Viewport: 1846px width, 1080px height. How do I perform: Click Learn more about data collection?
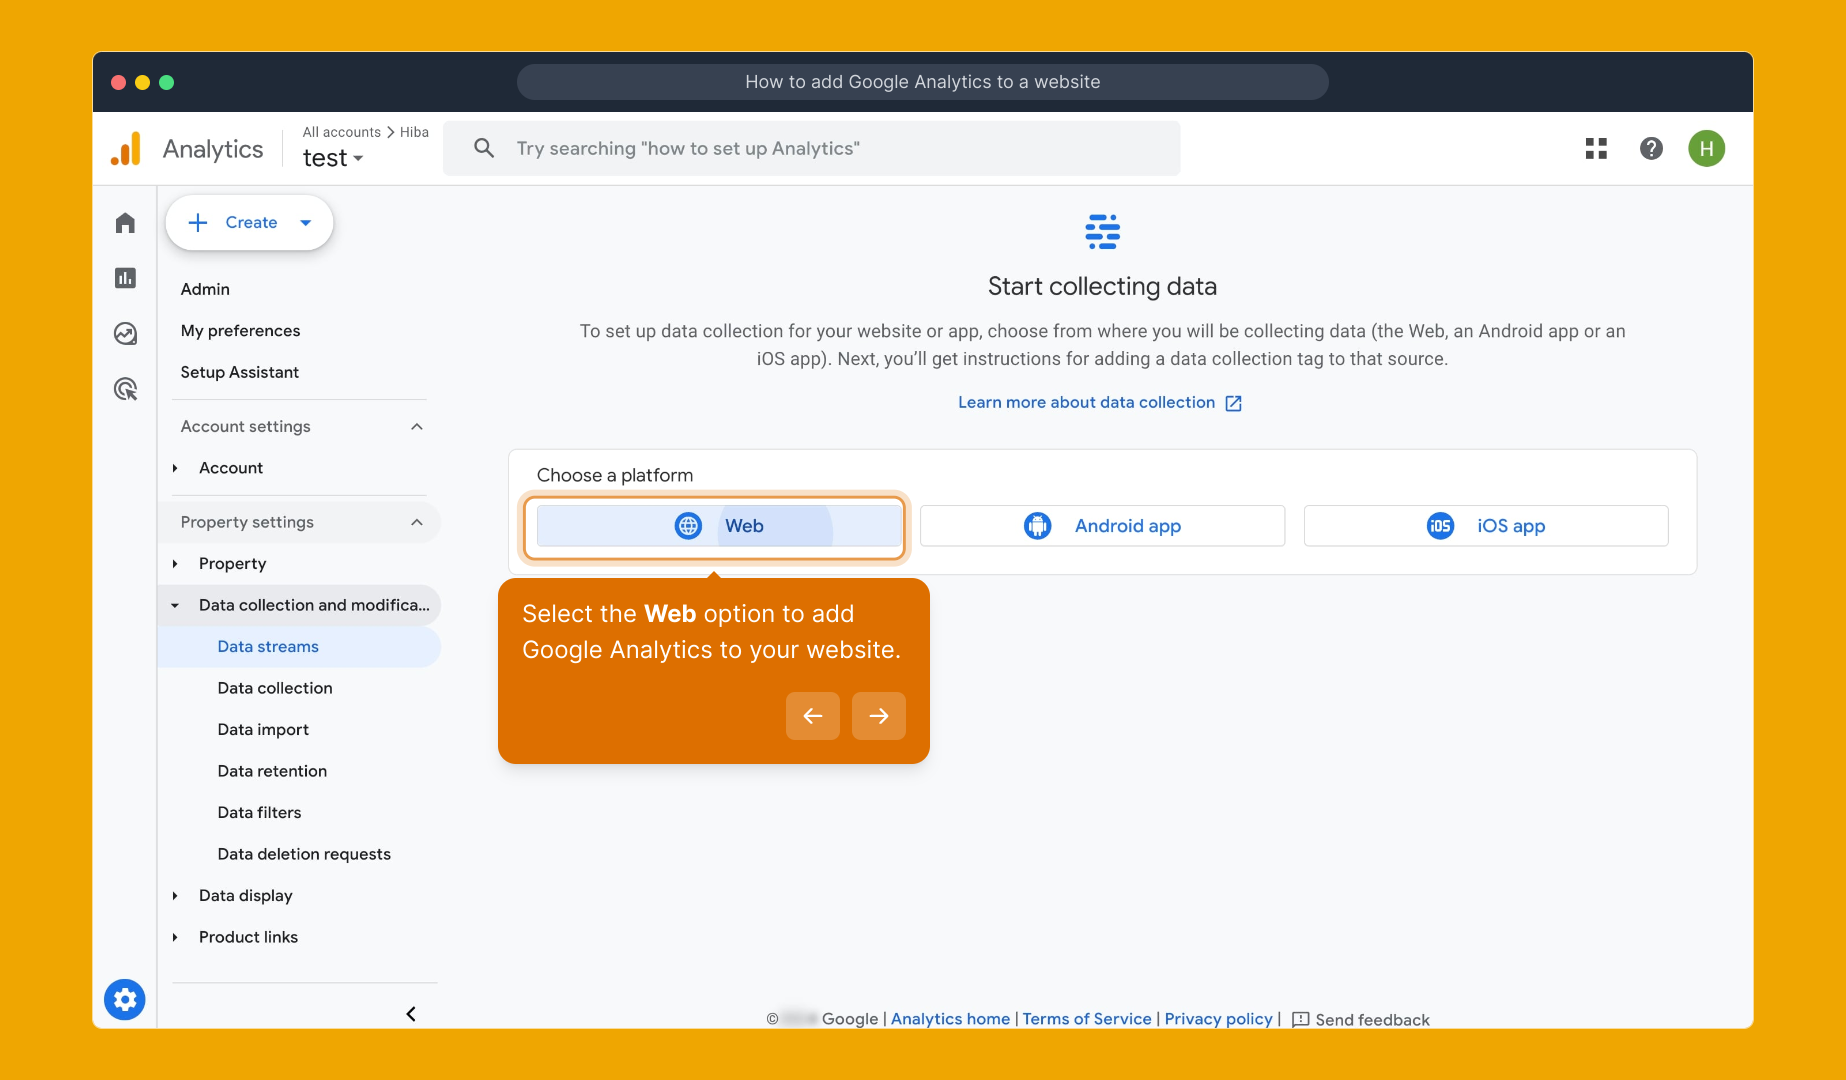(x=1088, y=402)
